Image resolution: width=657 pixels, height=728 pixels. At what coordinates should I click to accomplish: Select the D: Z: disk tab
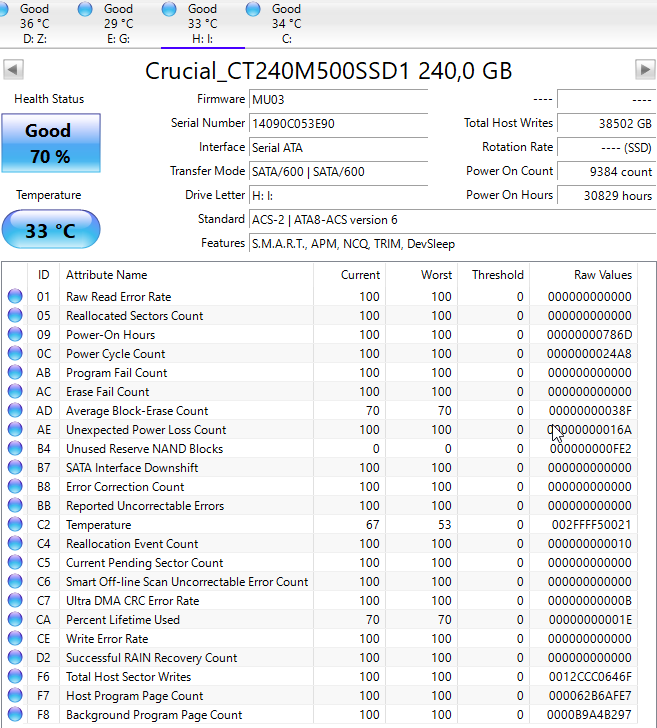pyautogui.click(x=35, y=23)
